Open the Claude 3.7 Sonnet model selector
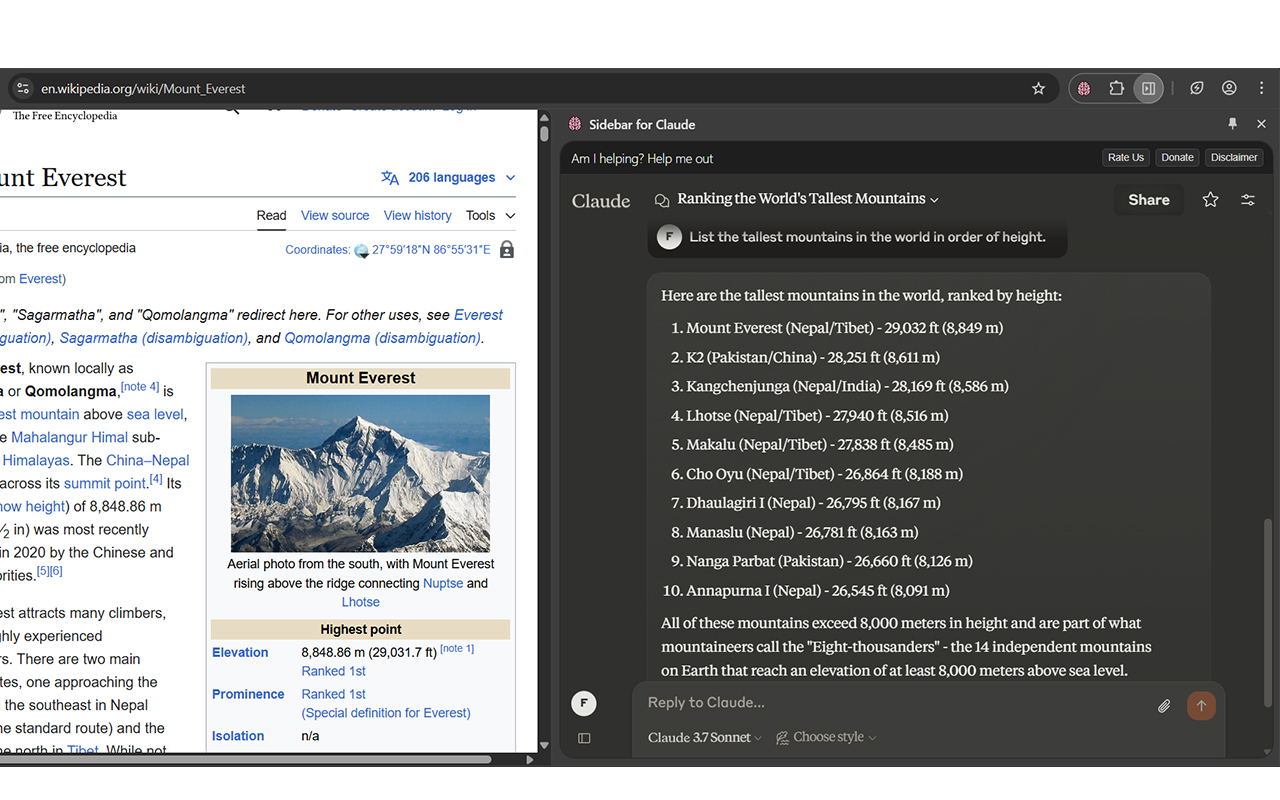Viewport: 1280px width, 800px height. (704, 738)
